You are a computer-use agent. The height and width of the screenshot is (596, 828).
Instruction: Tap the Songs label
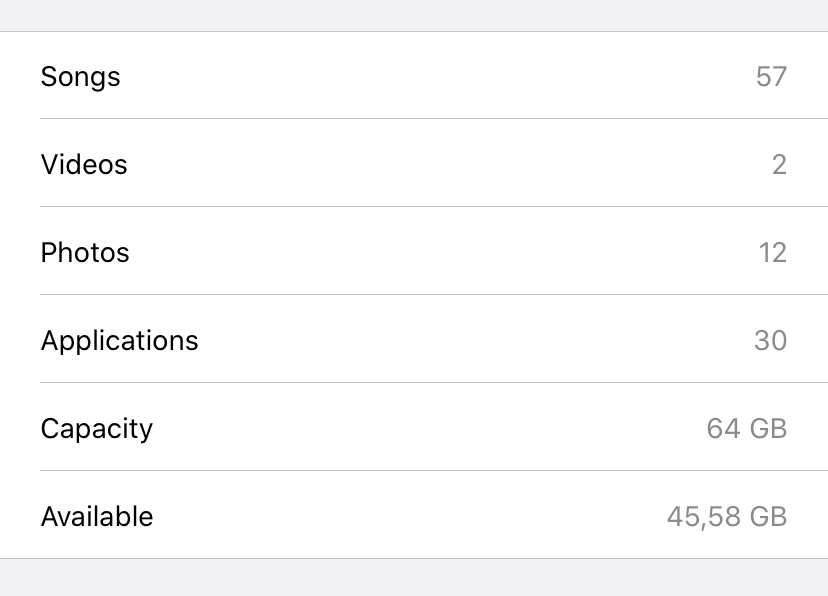point(80,77)
